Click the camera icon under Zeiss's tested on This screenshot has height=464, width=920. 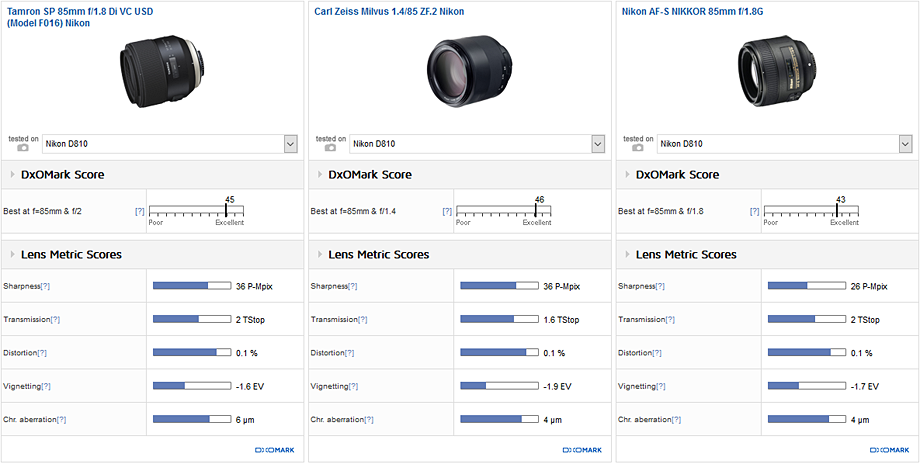pos(330,148)
